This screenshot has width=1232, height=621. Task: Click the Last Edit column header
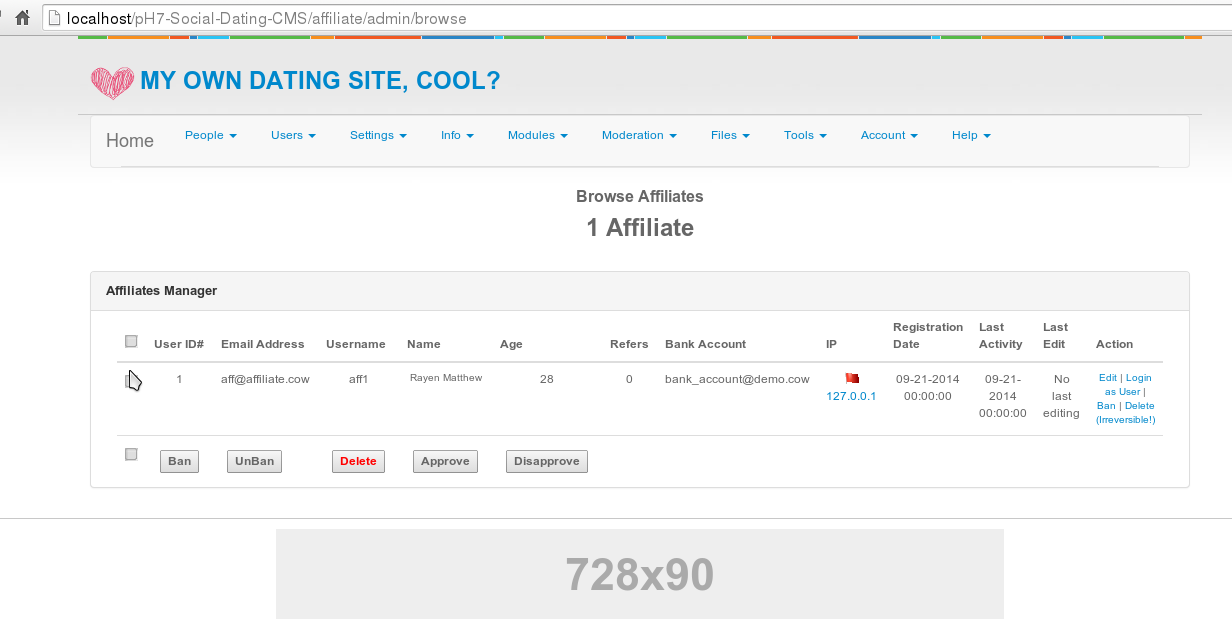[x=1055, y=335]
